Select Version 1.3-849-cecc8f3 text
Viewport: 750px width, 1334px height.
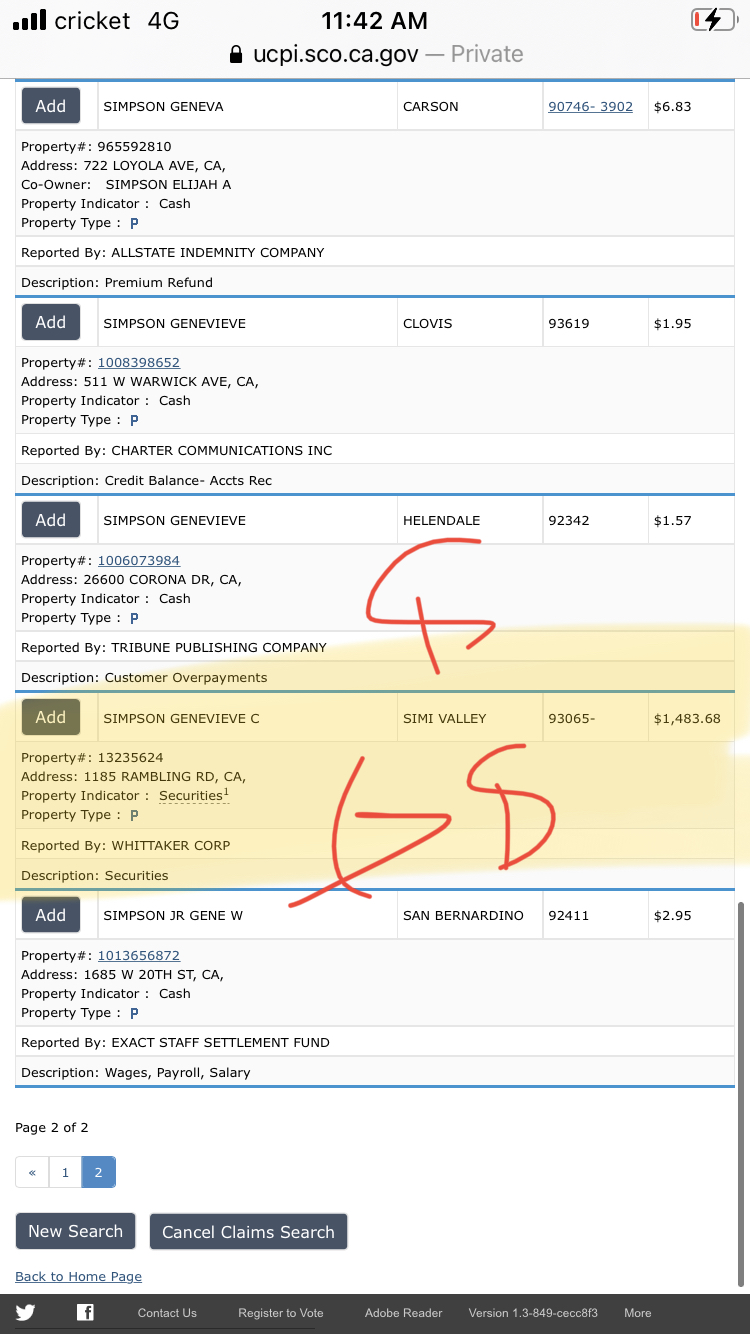[x=533, y=1313]
